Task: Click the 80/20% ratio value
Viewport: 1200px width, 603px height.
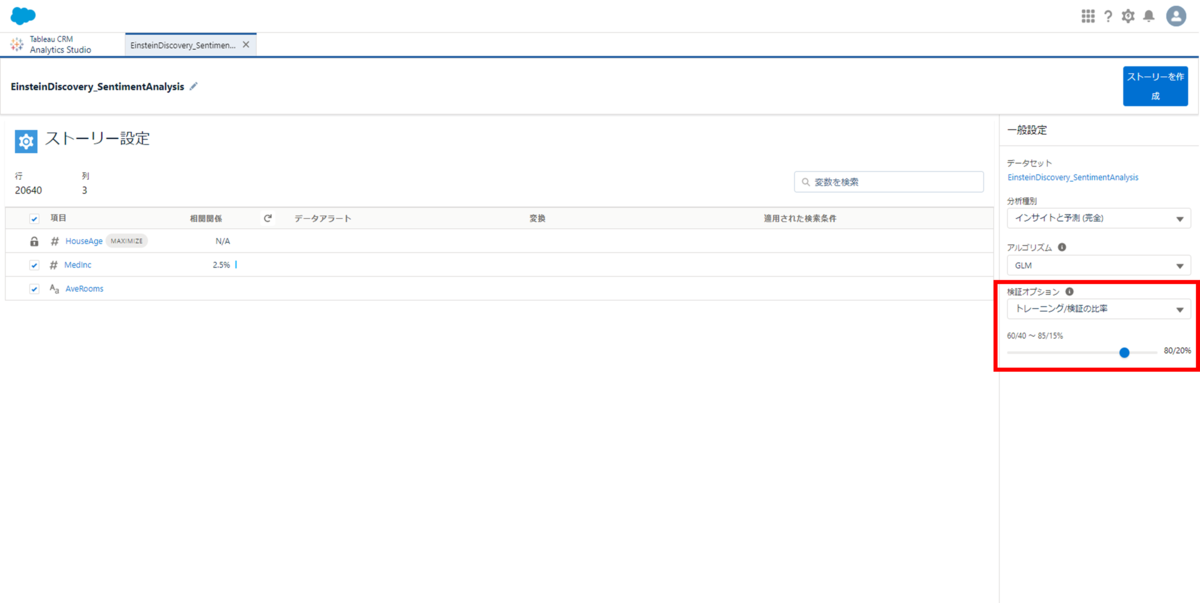Action: (x=1177, y=352)
